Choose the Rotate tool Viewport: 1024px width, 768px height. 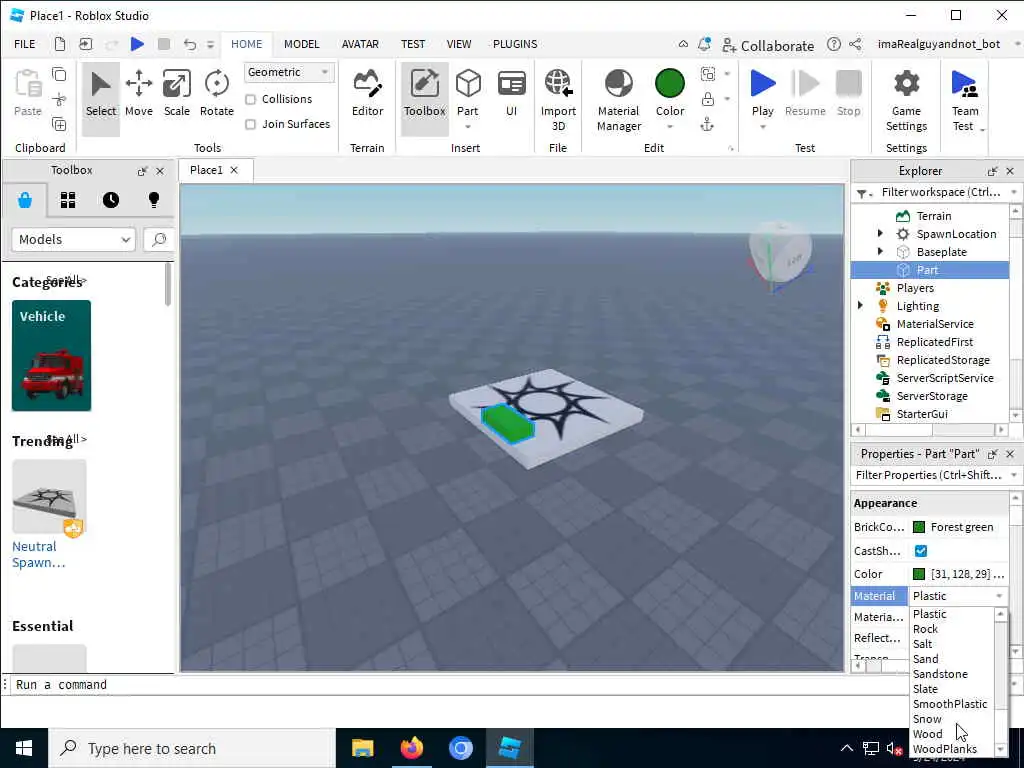tap(216, 93)
